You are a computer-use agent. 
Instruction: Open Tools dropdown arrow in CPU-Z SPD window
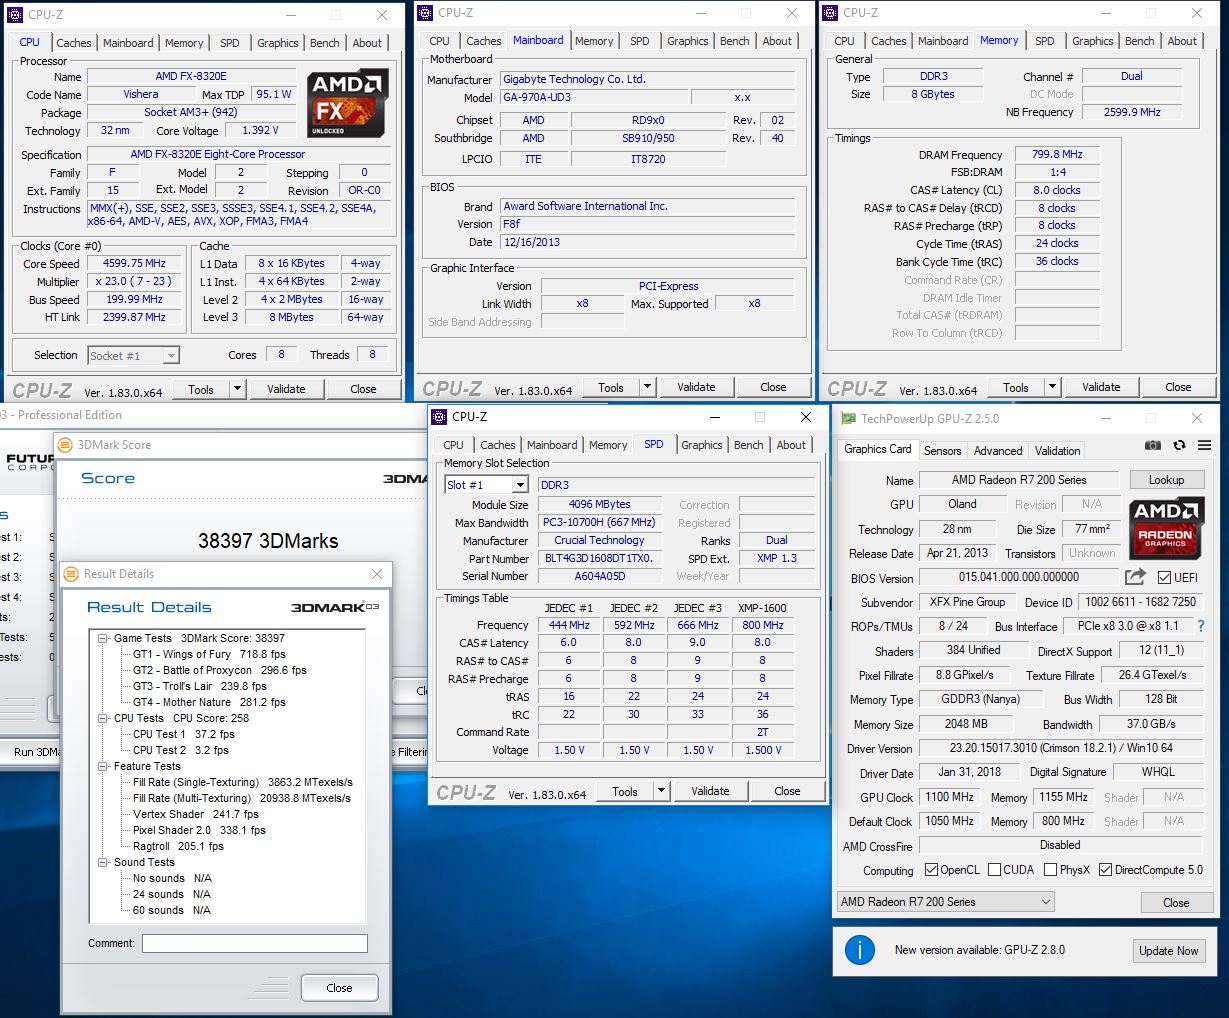coord(661,791)
